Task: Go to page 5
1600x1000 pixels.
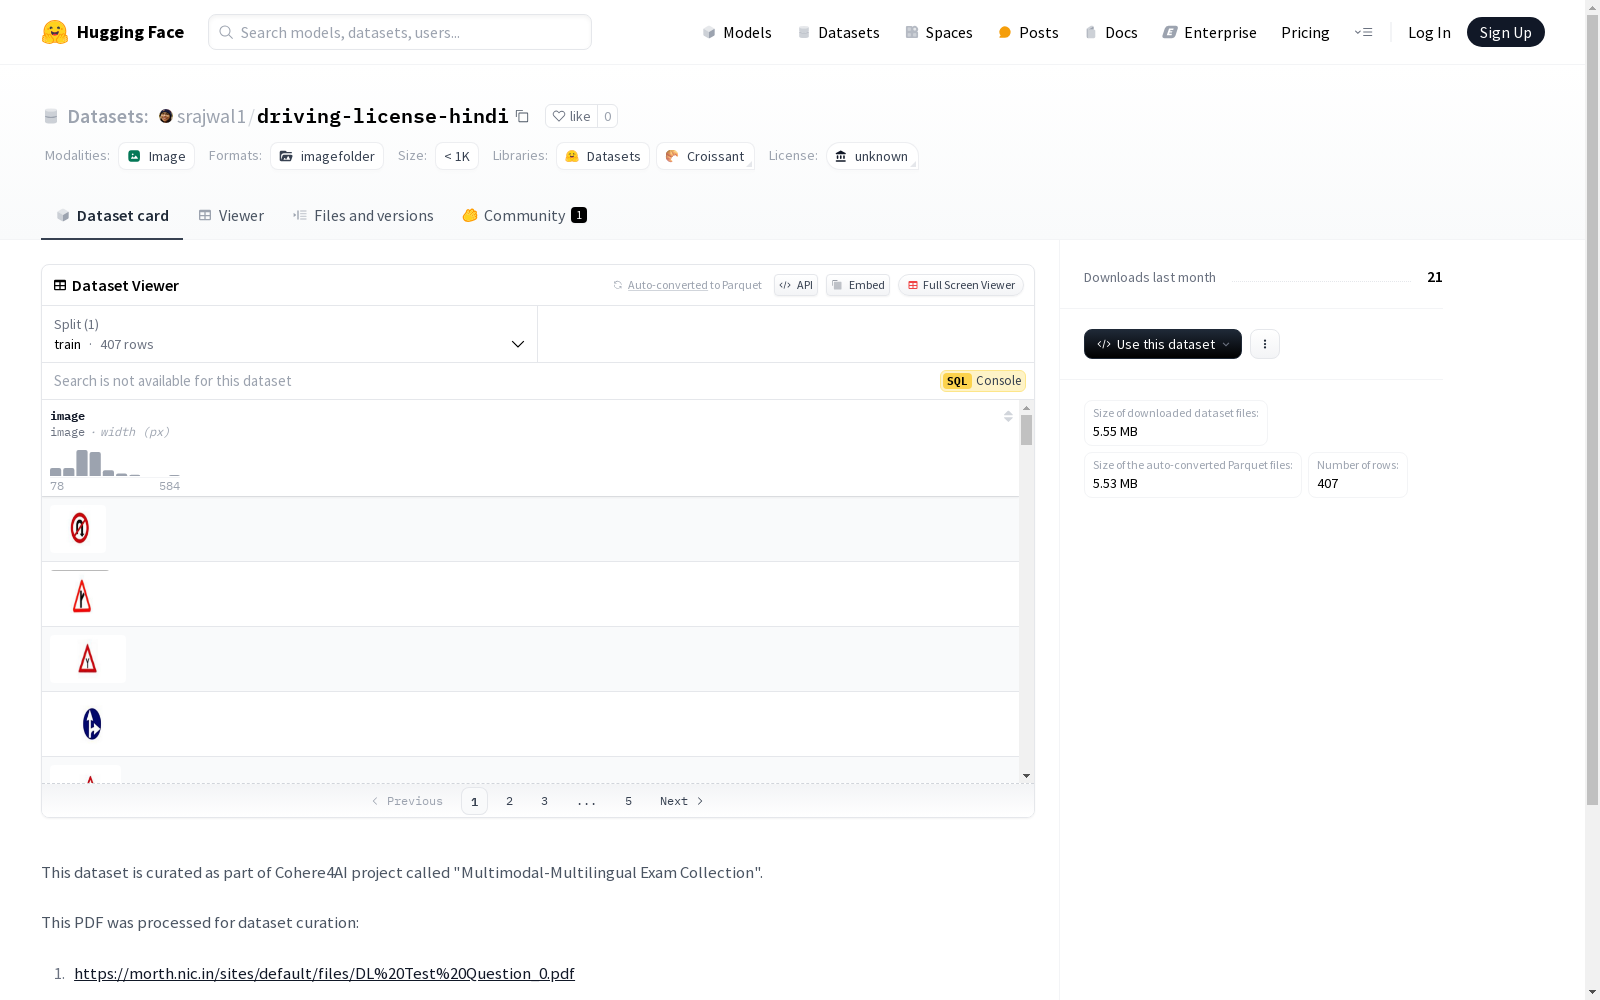Action: point(628,801)
